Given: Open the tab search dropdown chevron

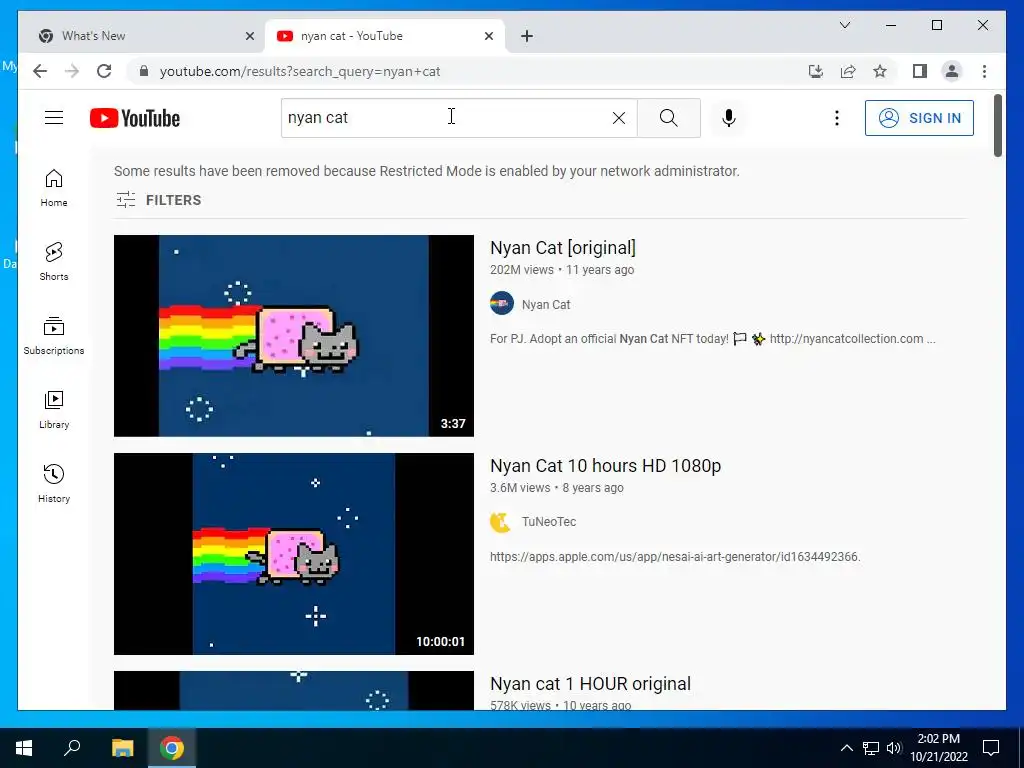Looking at the screenshot, I should tap(844, 25).
